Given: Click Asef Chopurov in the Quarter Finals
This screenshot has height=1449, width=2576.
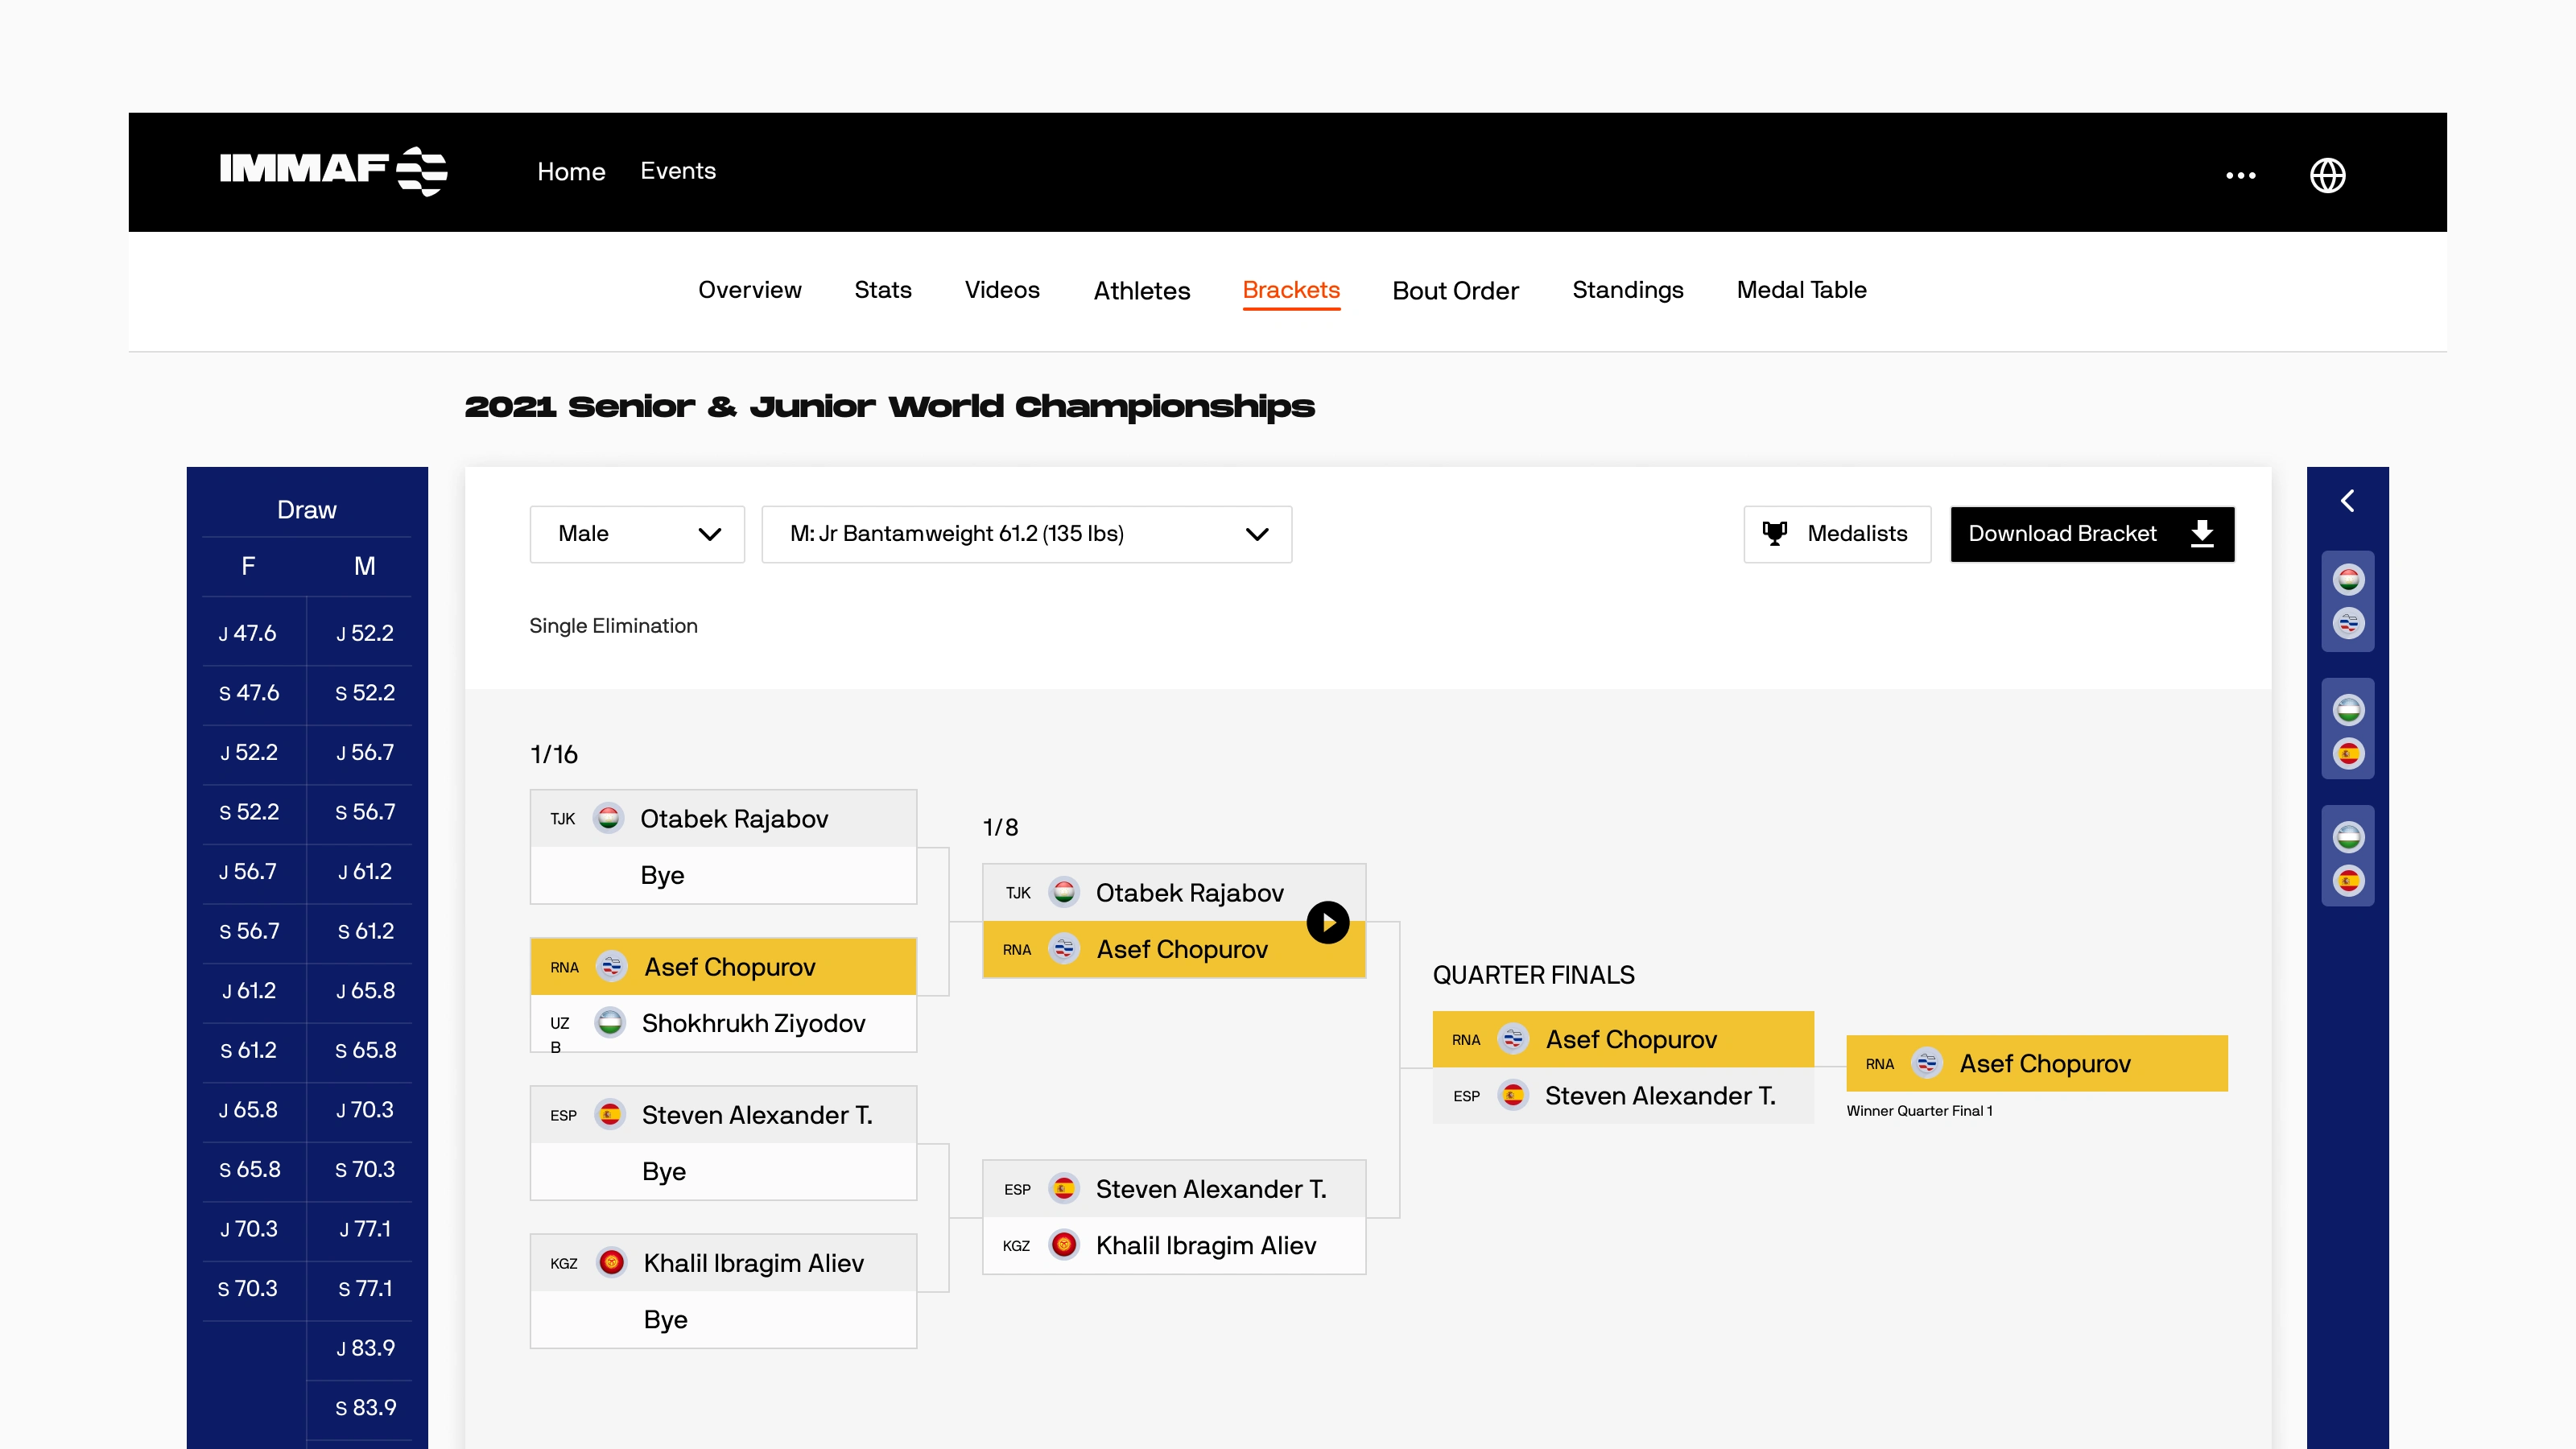Looking at the screenshot, I should pyautogui.click(x=1631, y=1040).
